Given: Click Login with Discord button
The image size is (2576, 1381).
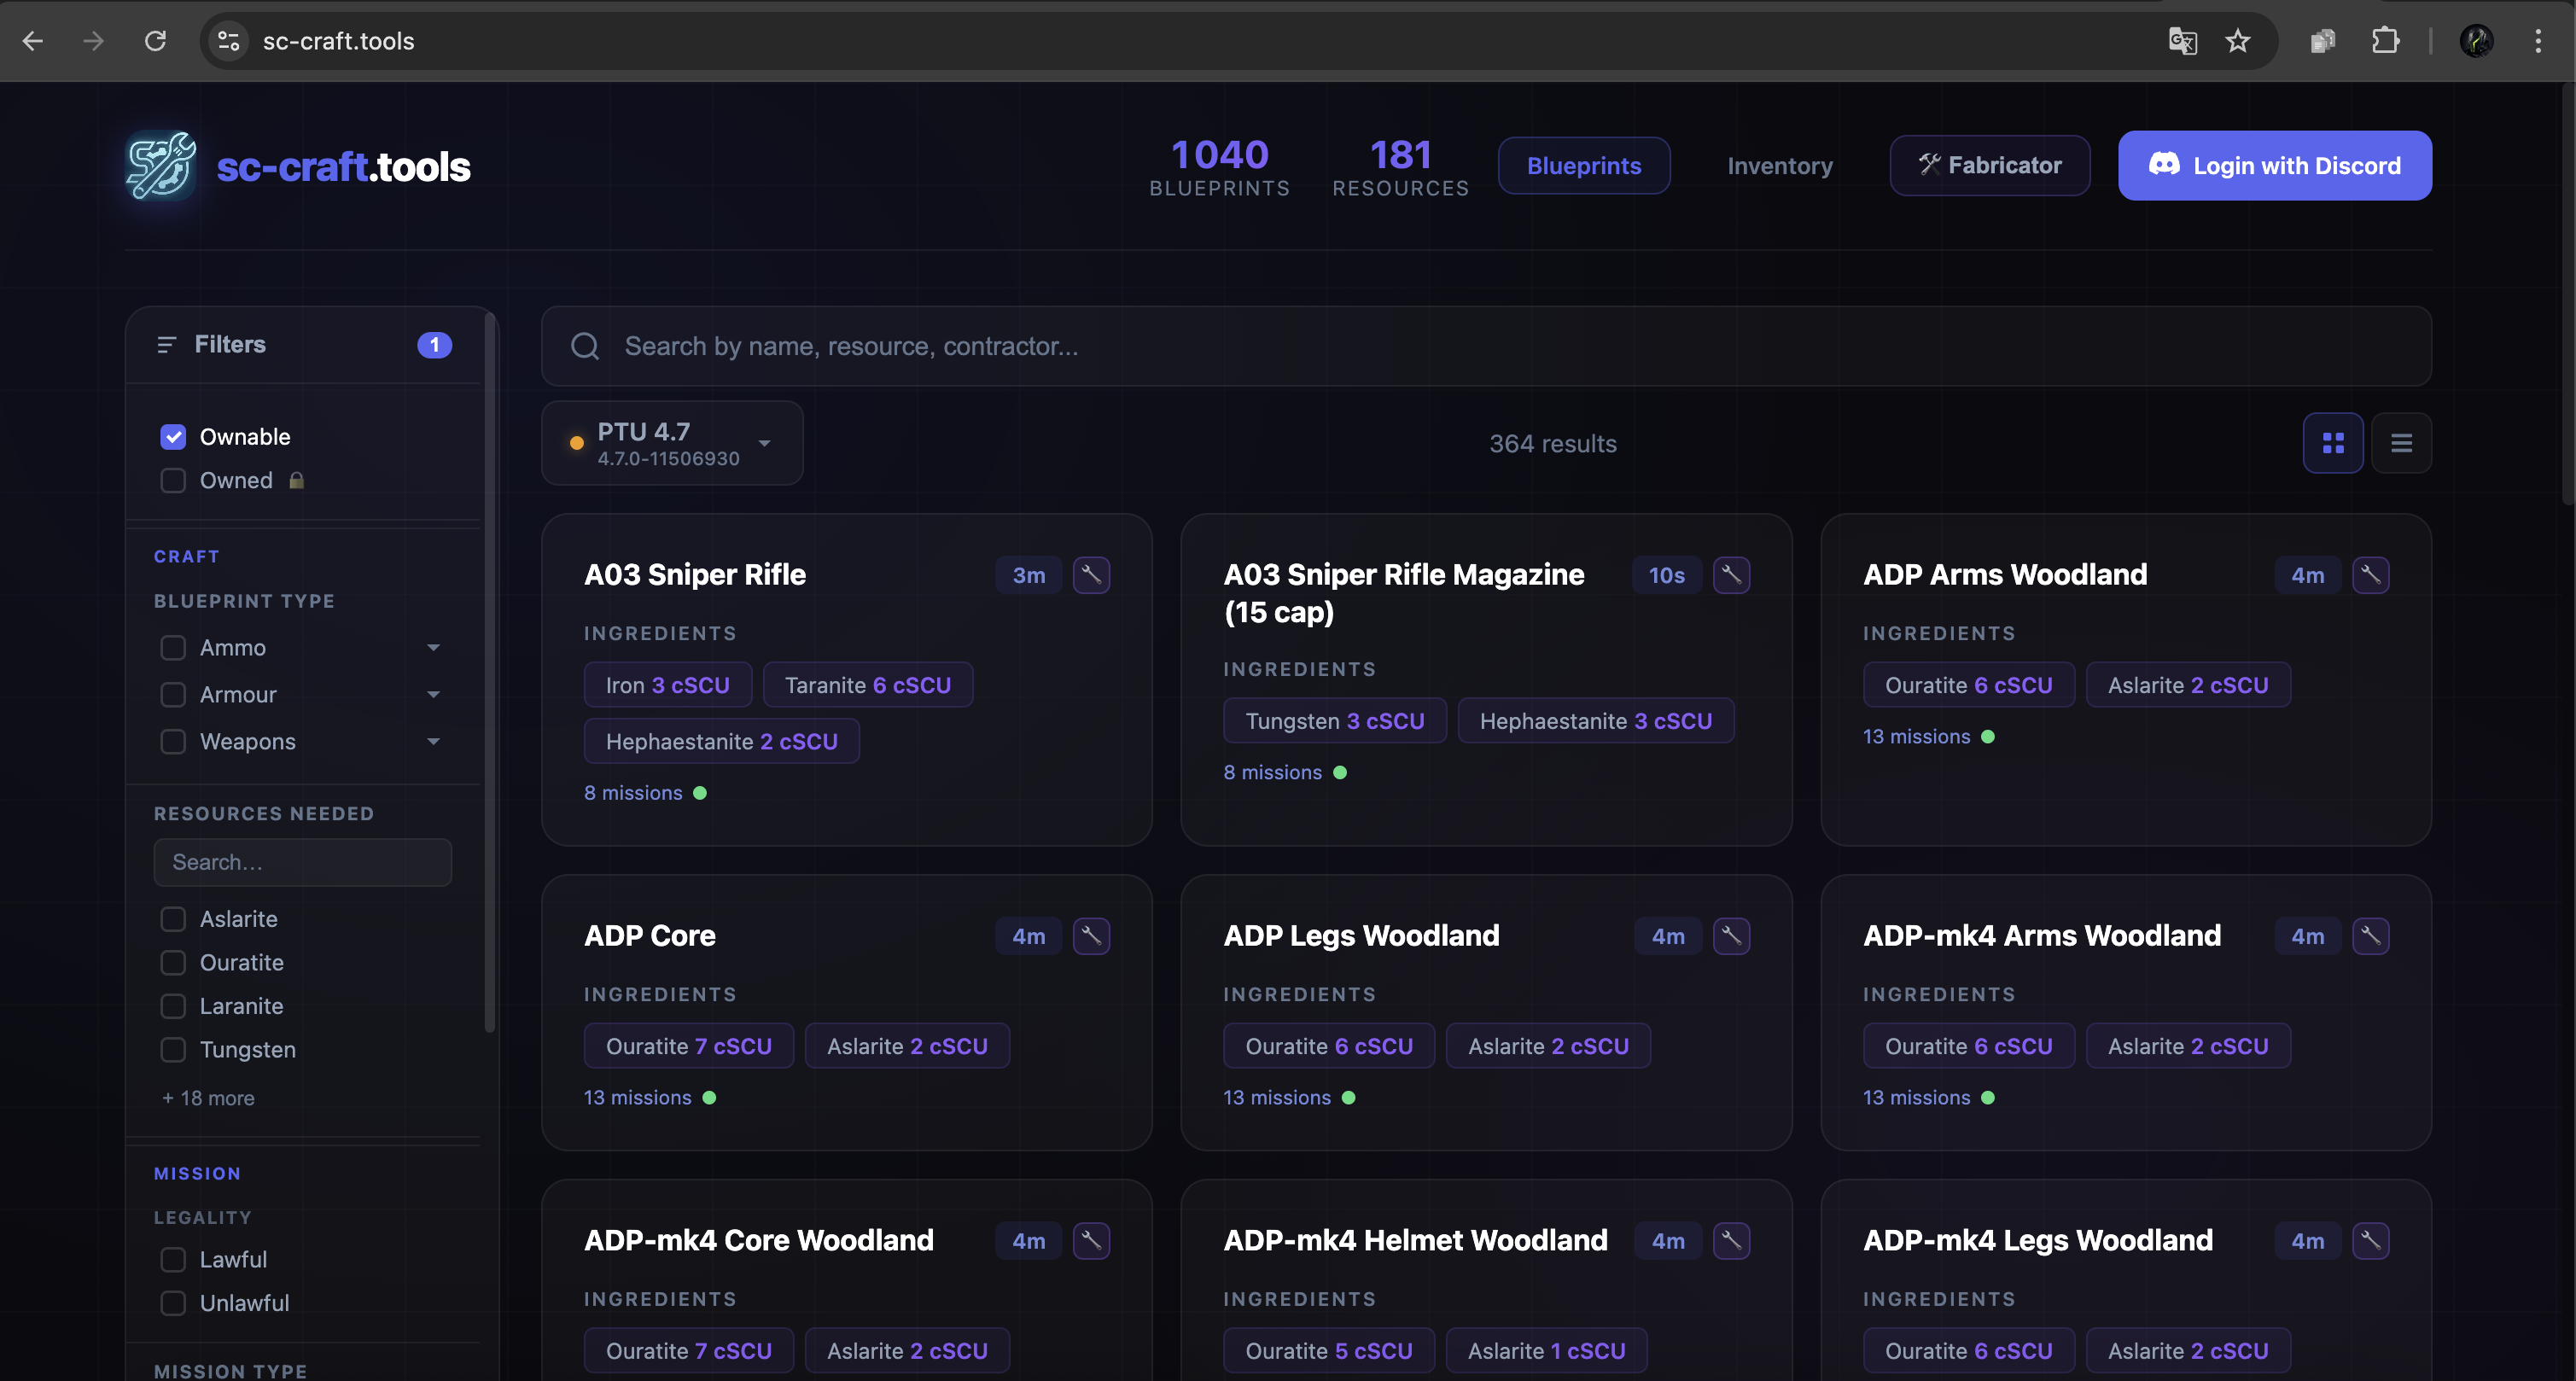Looking at the screenshot, I should click(2274, 166).
